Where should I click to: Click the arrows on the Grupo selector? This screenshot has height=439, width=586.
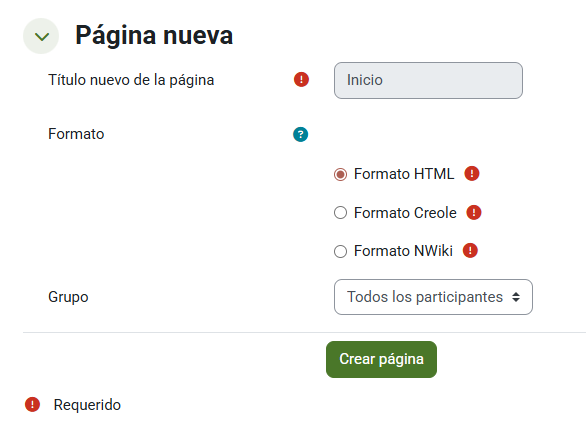coord(516,297)
